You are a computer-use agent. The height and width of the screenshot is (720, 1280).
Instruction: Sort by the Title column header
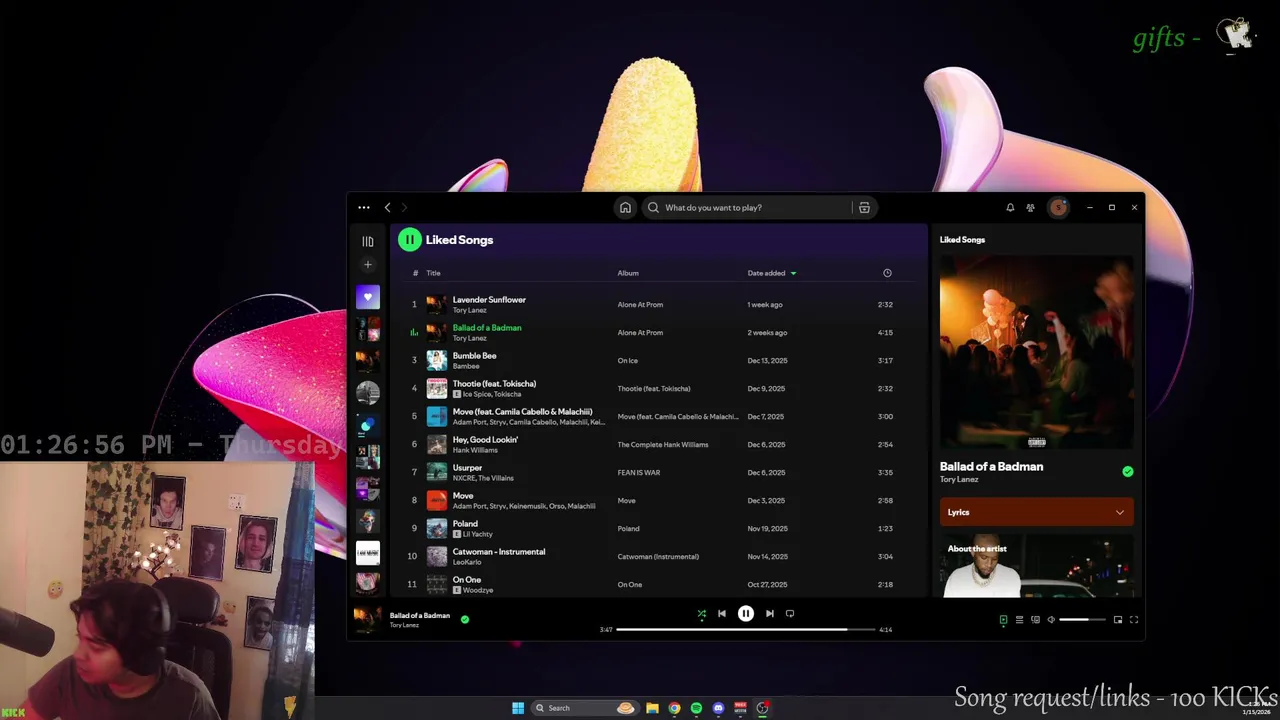(x=433, y=273)
